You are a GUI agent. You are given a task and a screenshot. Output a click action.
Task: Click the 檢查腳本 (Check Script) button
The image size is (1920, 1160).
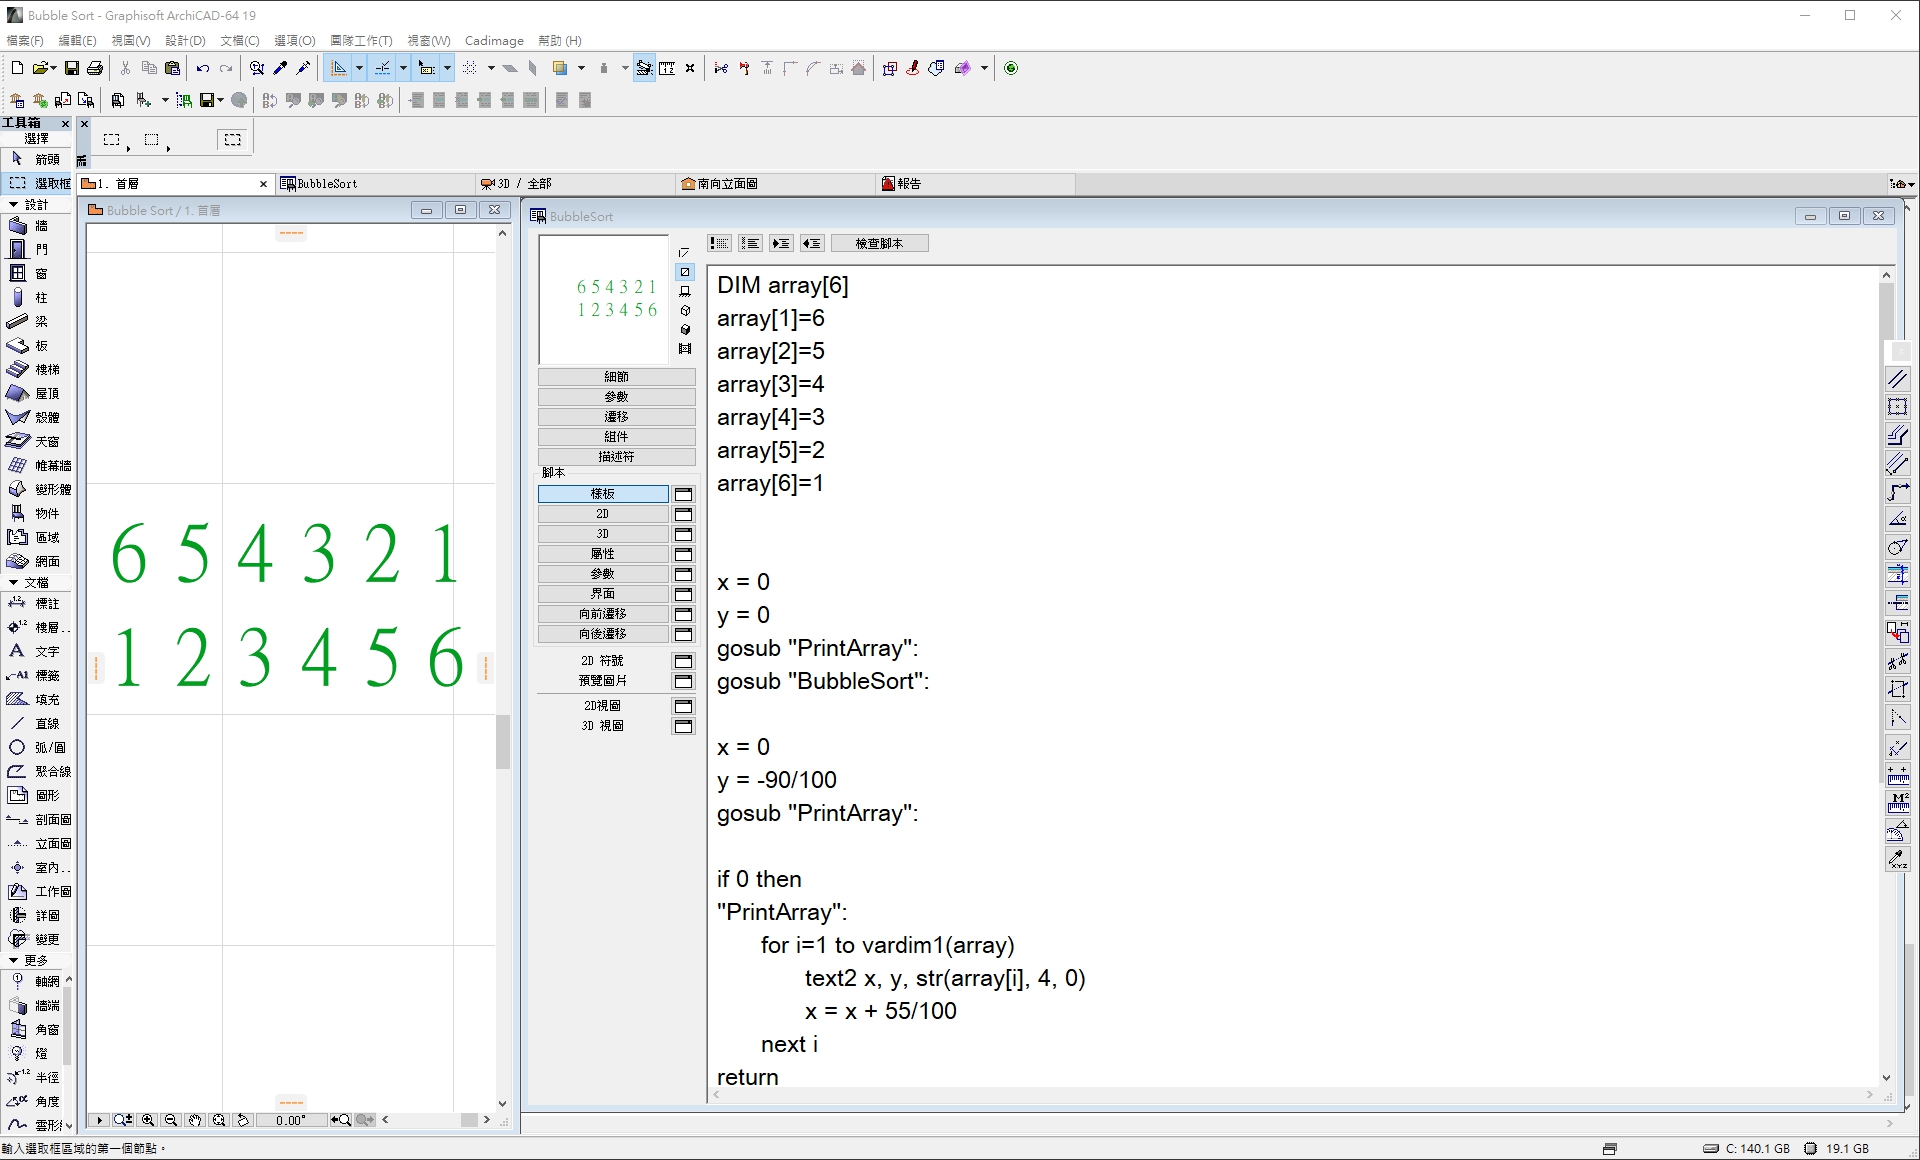pyautogui.click(x=879, y=243)
